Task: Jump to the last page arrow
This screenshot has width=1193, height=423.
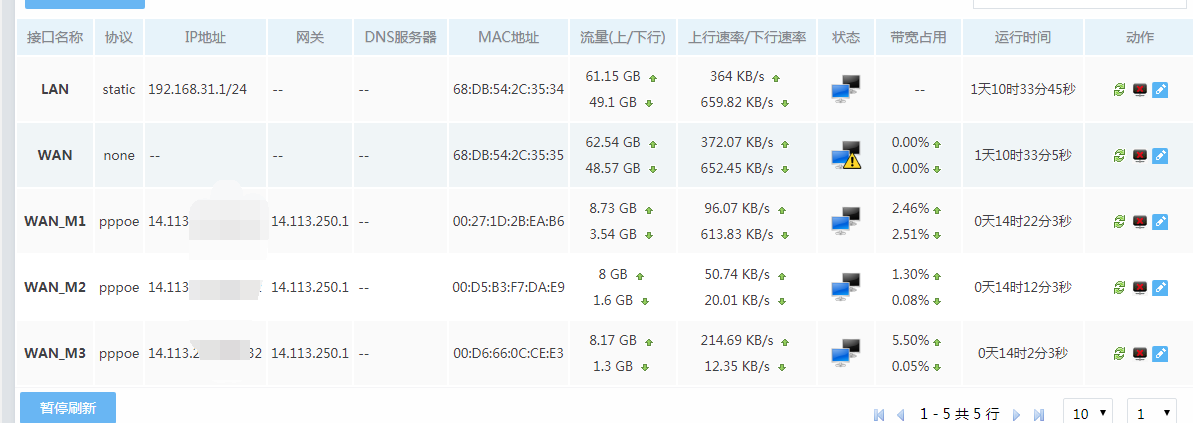Action: [x=1039, y=415]
